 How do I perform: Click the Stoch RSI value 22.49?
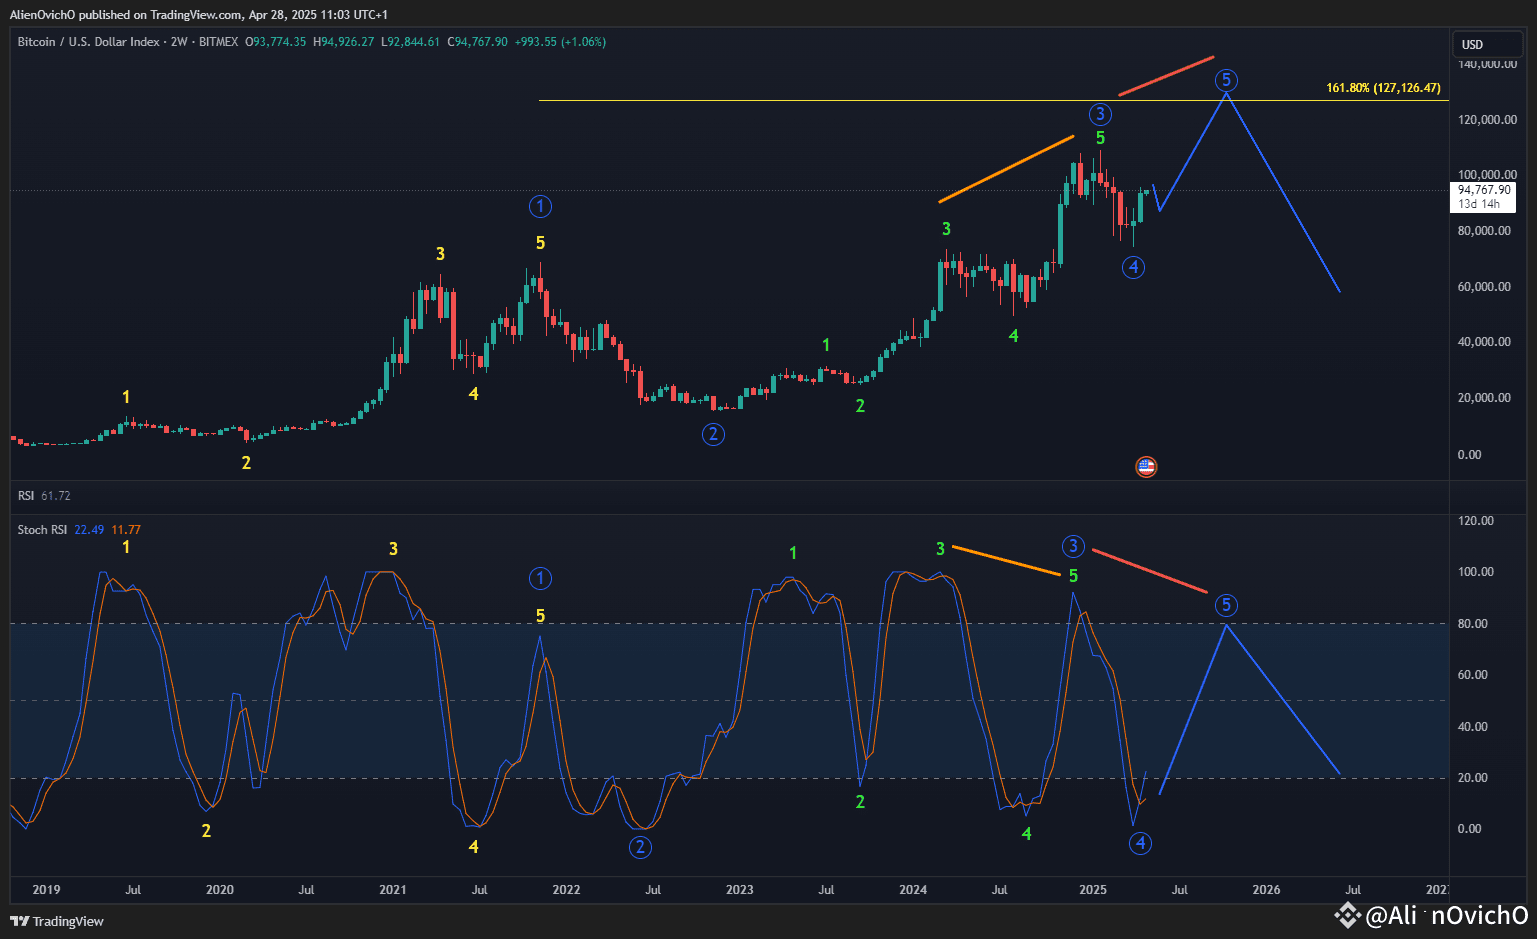point(89,530)
